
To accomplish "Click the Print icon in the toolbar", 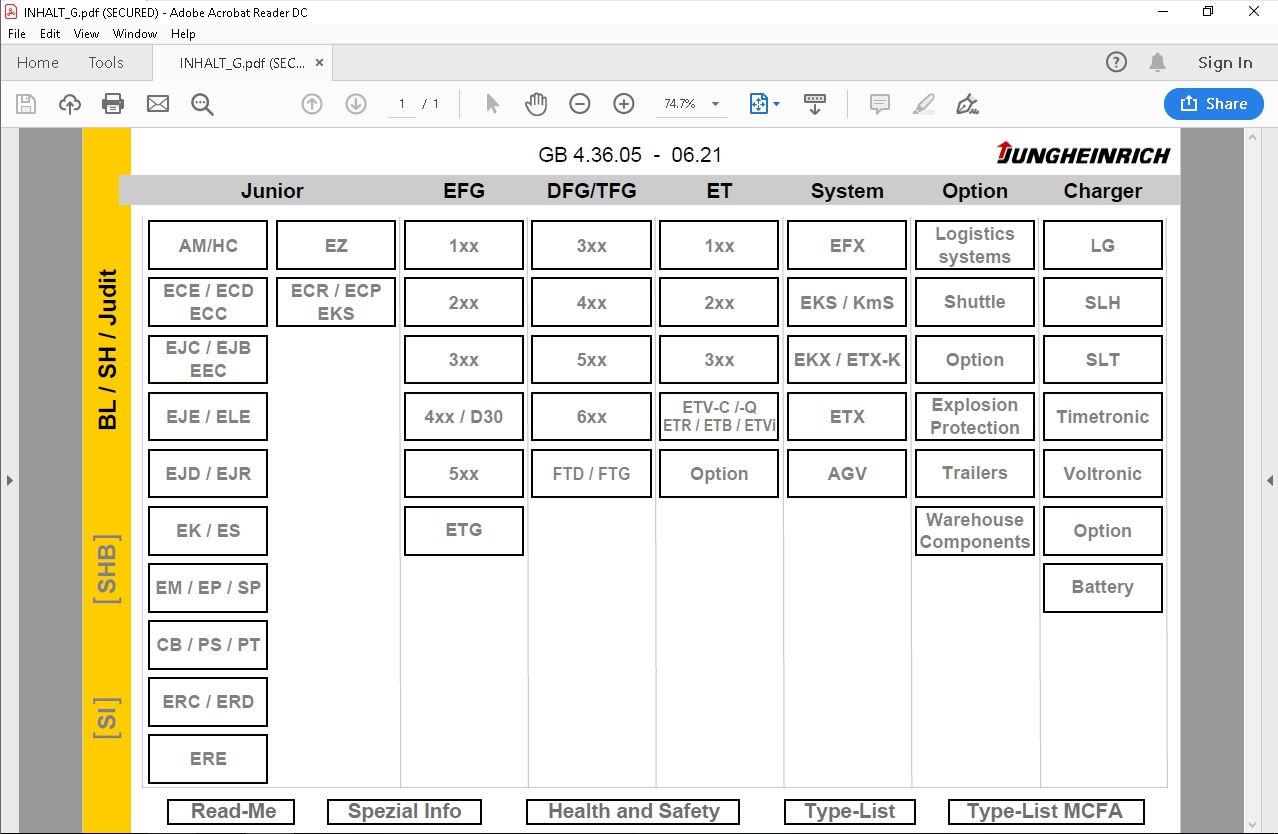I will click(112, 103).
